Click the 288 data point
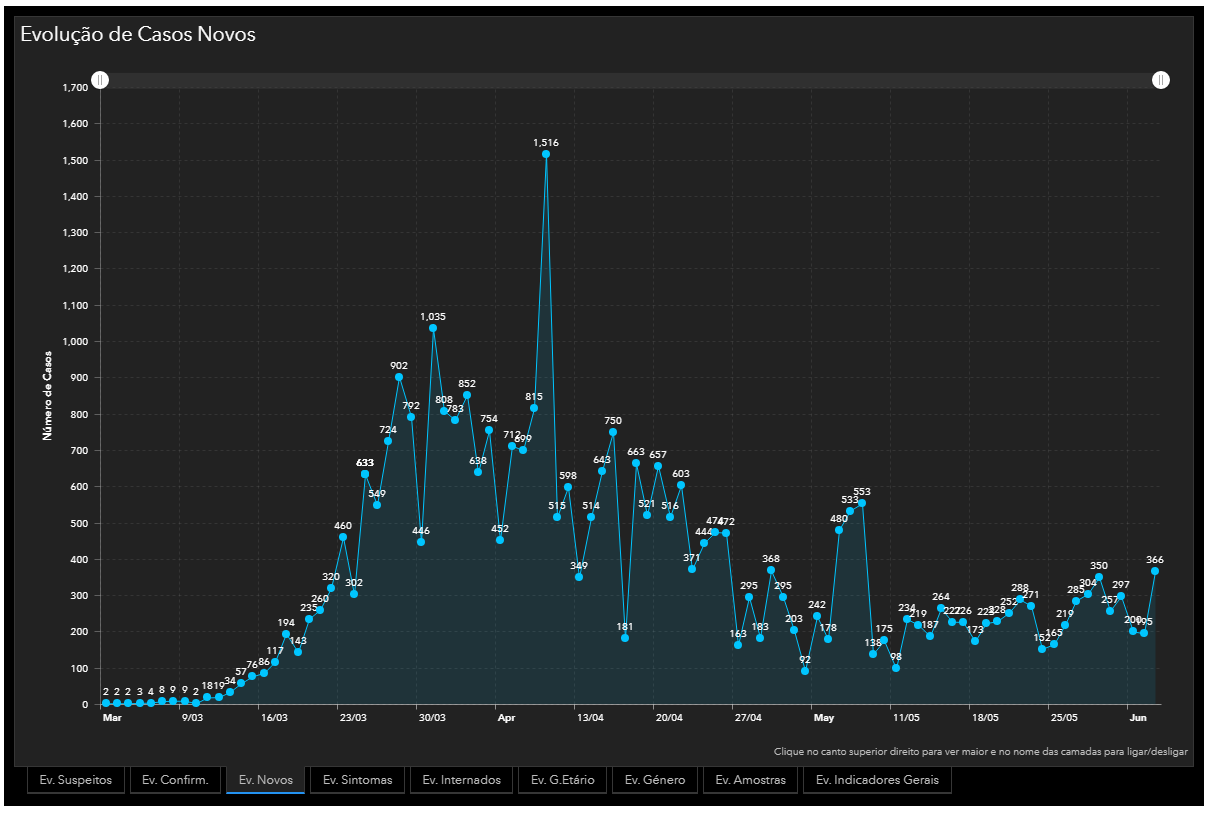The image size is (1209, 813). pyautogui.click(x=1020, y=599)
